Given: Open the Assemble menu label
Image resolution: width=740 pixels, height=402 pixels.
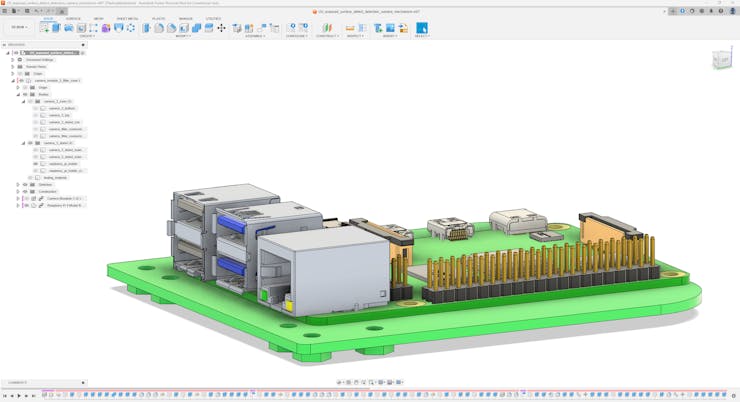Looking at the screenshot, I should [255, 36].
